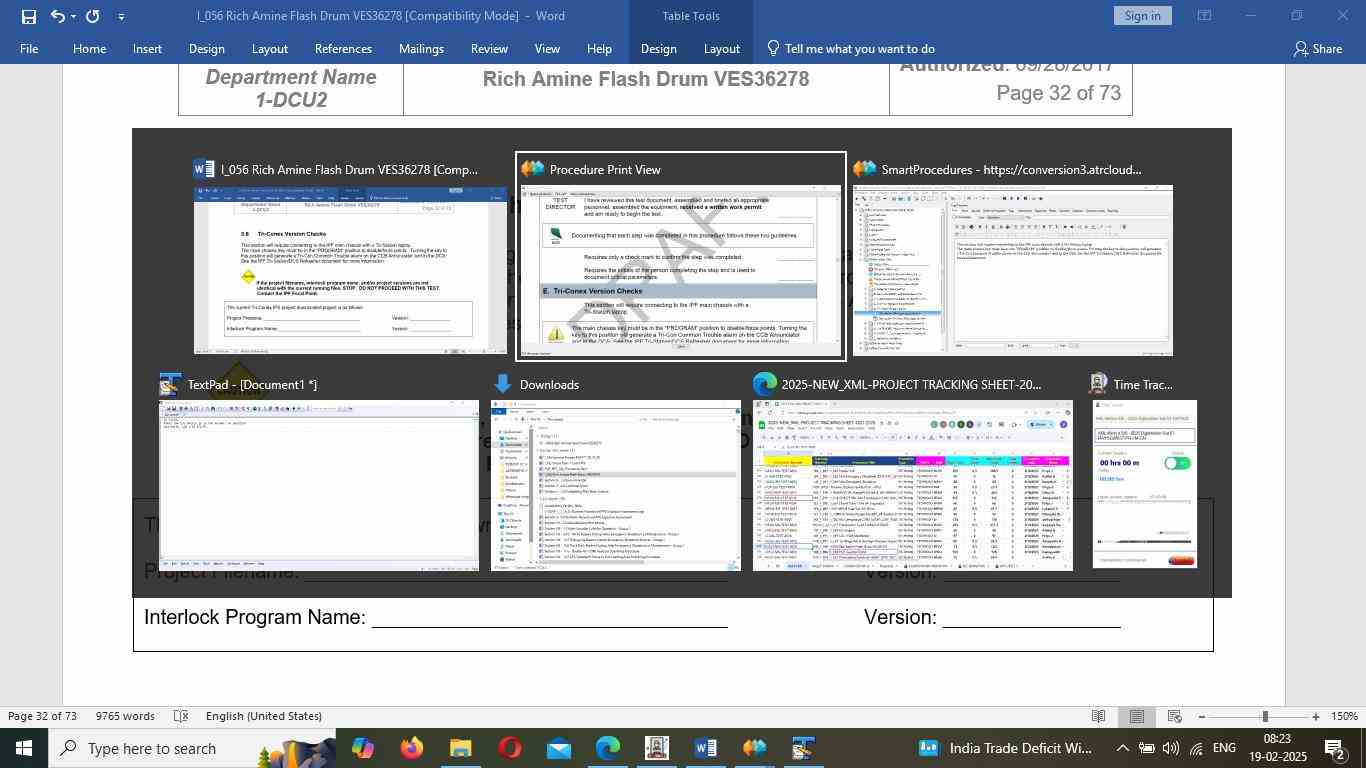Select Downloads folder window thumbnail
Screen dimensions: 1366x768
pos(616,486)
